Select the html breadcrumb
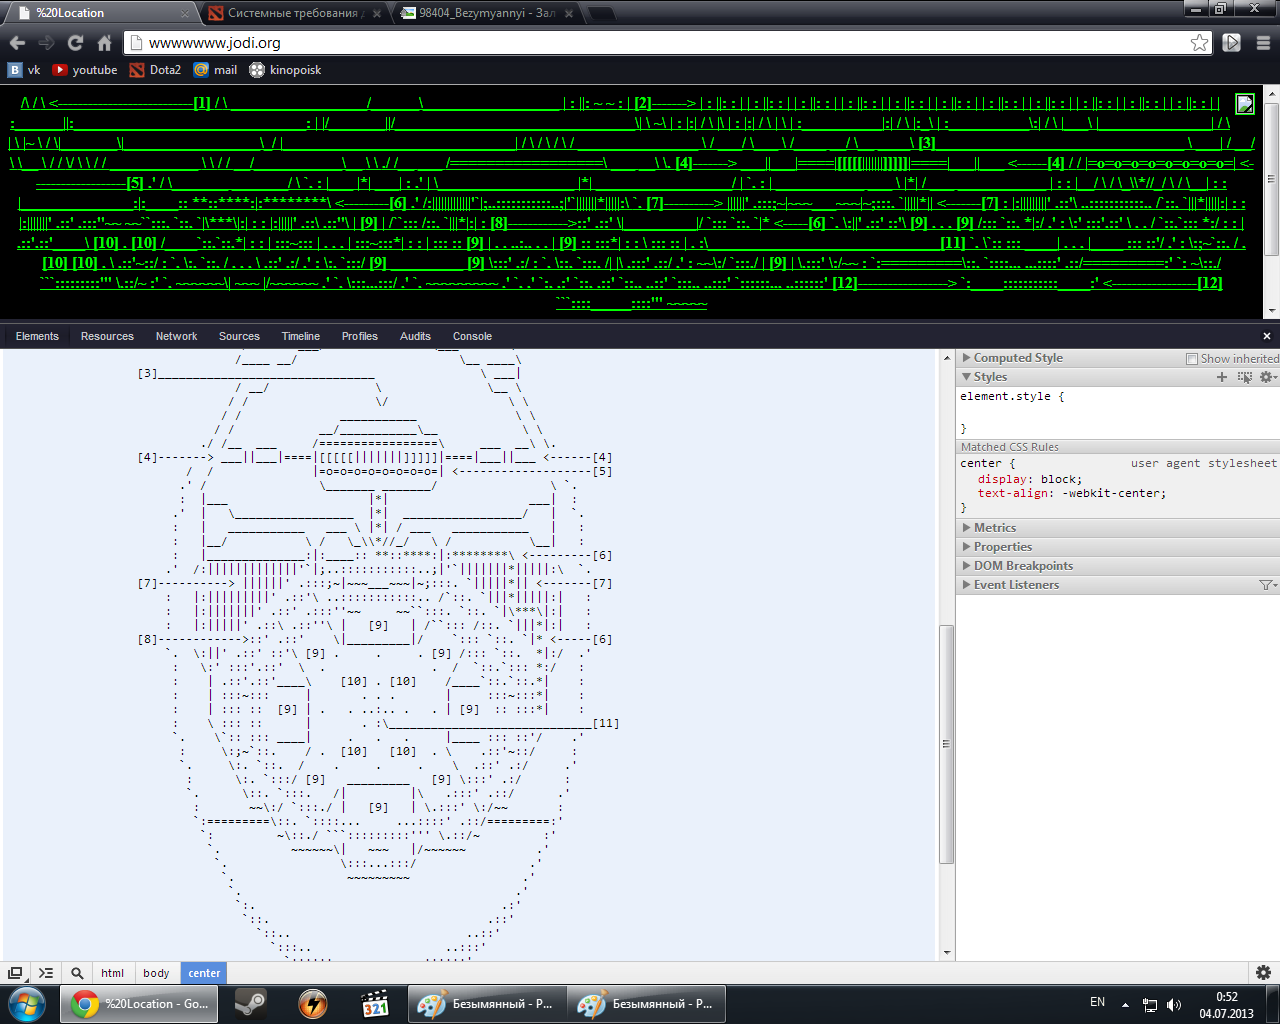The width and height of the screenshot is (1280, 1024). click(x=112, y=973)
